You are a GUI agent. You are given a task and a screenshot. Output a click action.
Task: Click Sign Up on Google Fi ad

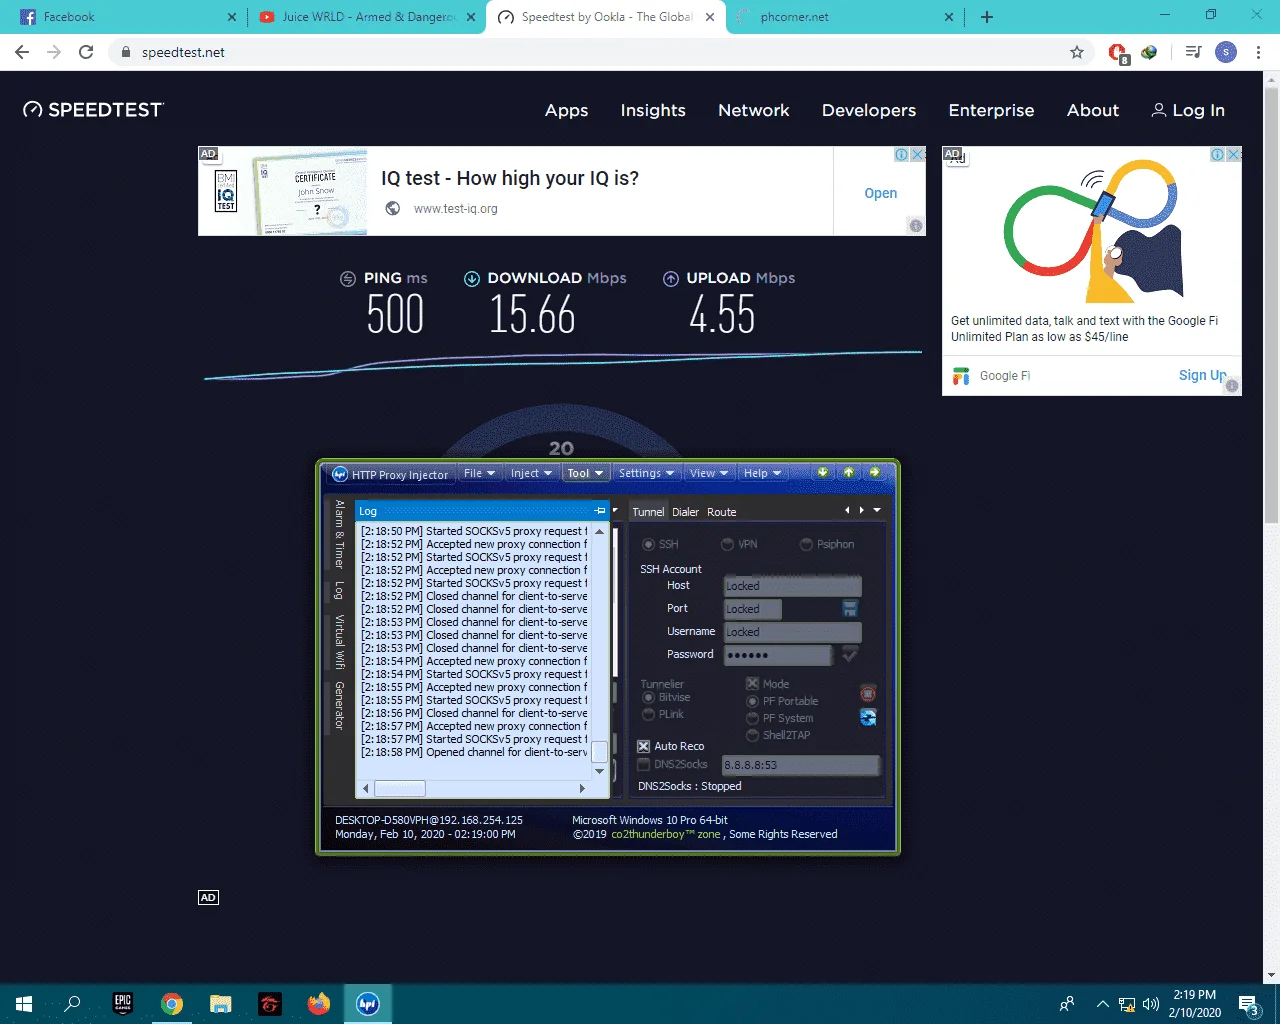(1201, 375)
